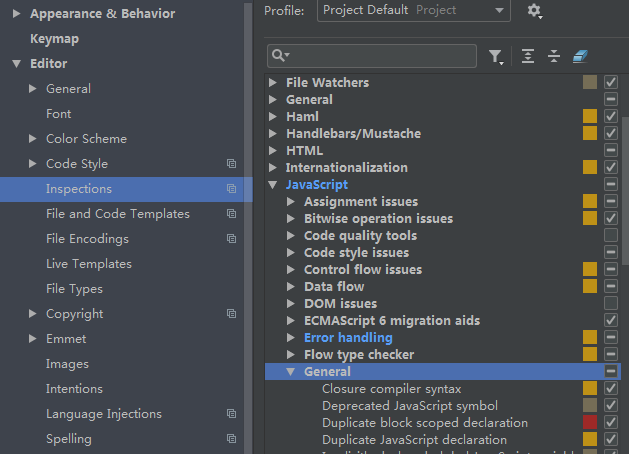Screen dimensions: 629x454
Task: Toggle the File Watchers inspection checkbox
Action: click(x=611, y=83)
